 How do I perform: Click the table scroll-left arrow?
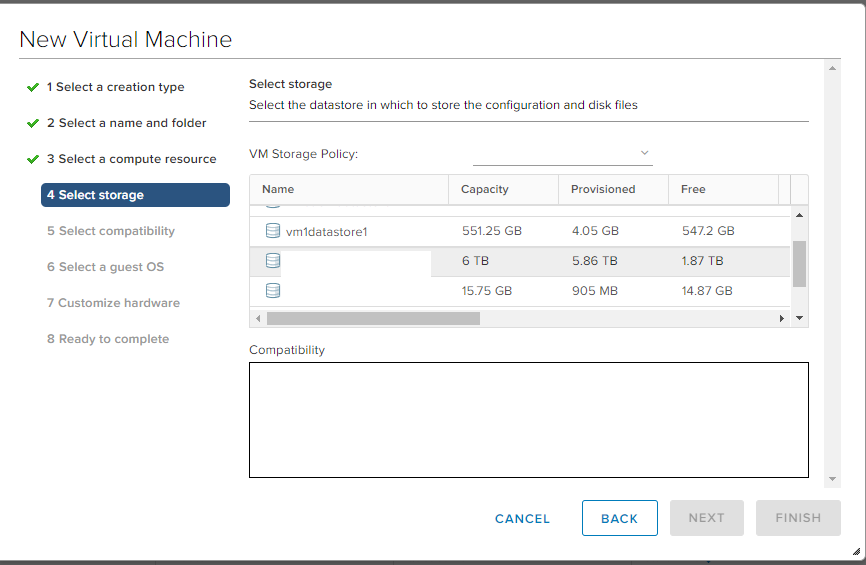[x=258, y=318]
